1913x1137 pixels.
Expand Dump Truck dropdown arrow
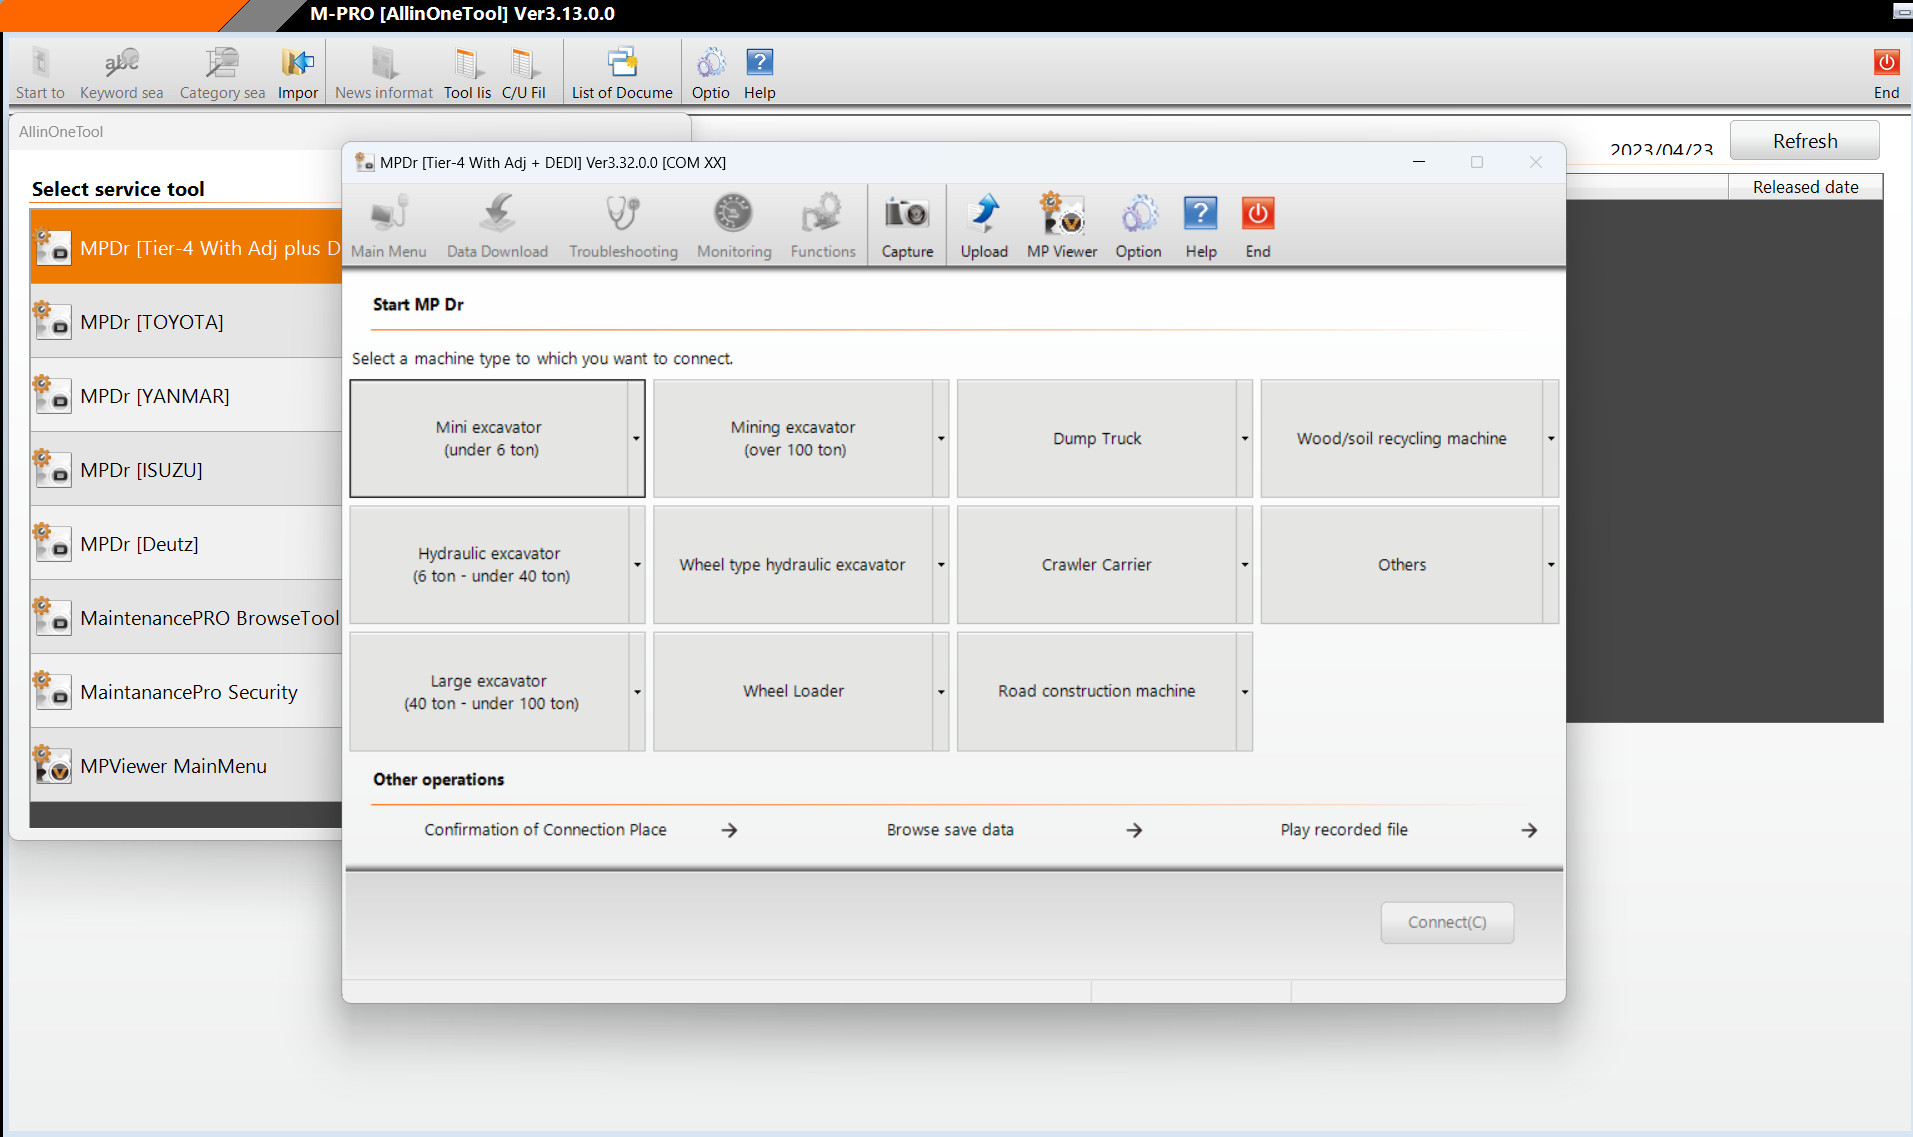[x=1244, y=438]
